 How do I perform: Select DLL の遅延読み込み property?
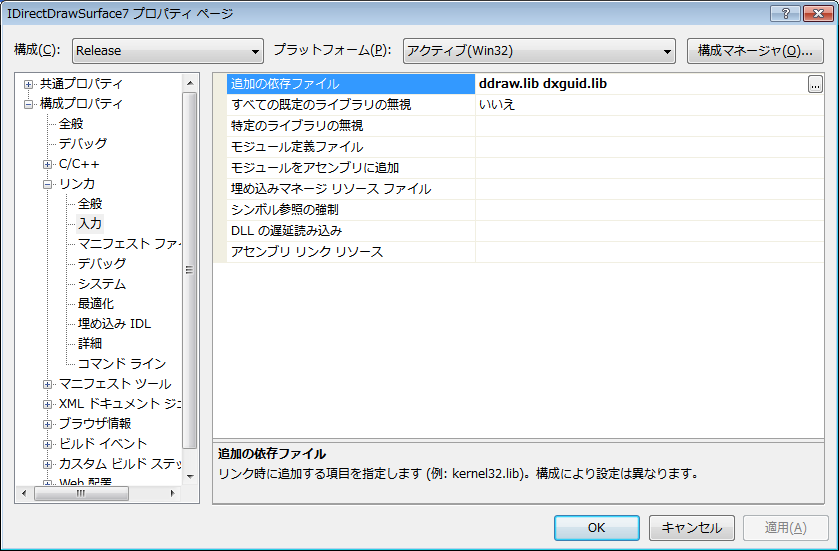tap(350, 231)
